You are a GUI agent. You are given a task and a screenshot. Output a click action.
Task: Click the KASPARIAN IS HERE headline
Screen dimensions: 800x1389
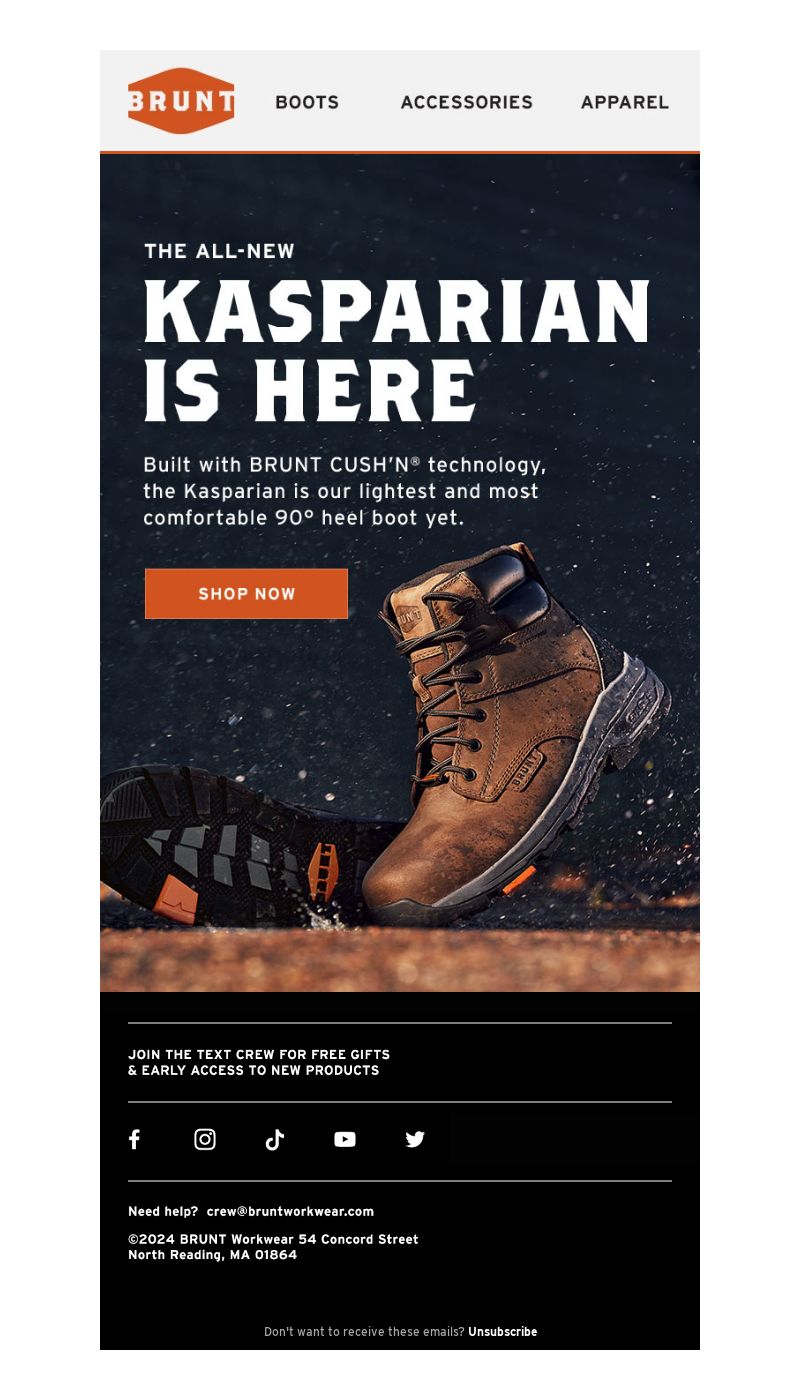pyautogui.click(x=397, y=350)
